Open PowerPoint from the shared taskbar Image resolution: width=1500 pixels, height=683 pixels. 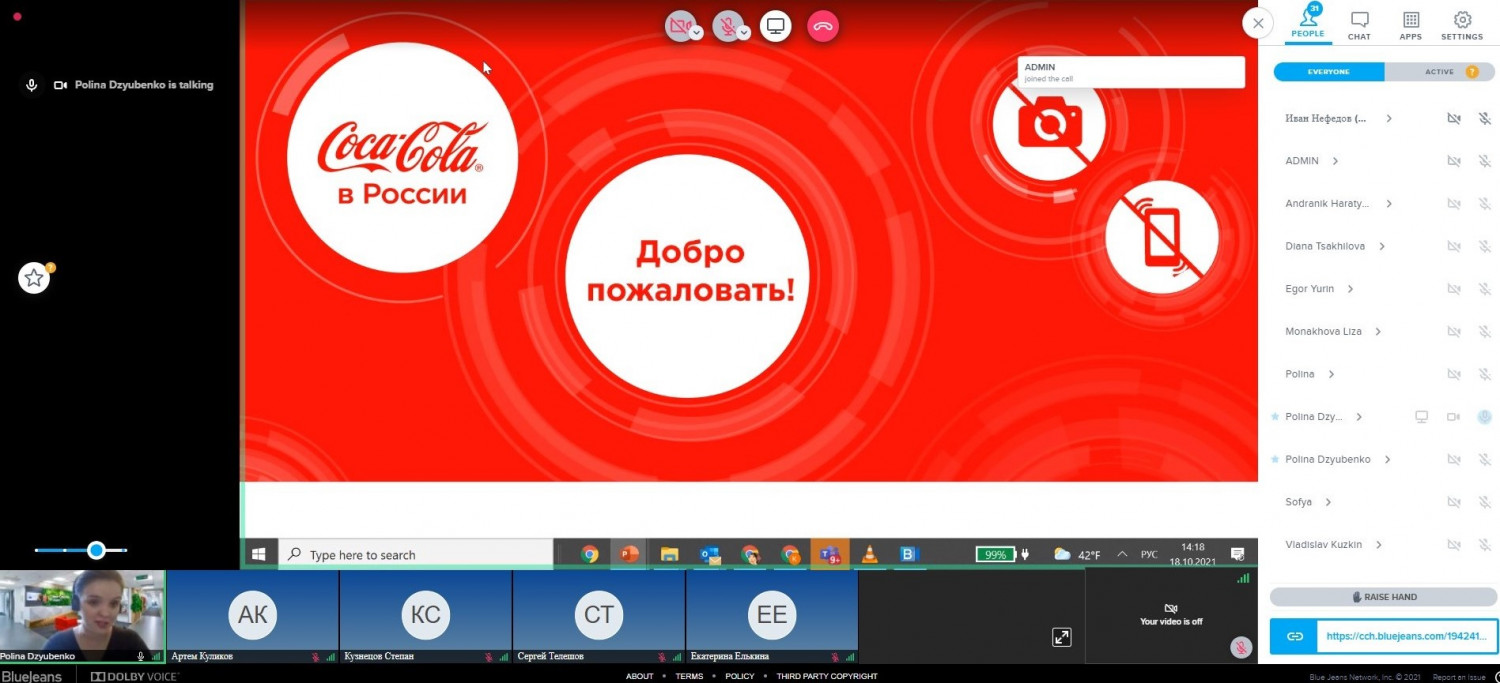[629, 554]
